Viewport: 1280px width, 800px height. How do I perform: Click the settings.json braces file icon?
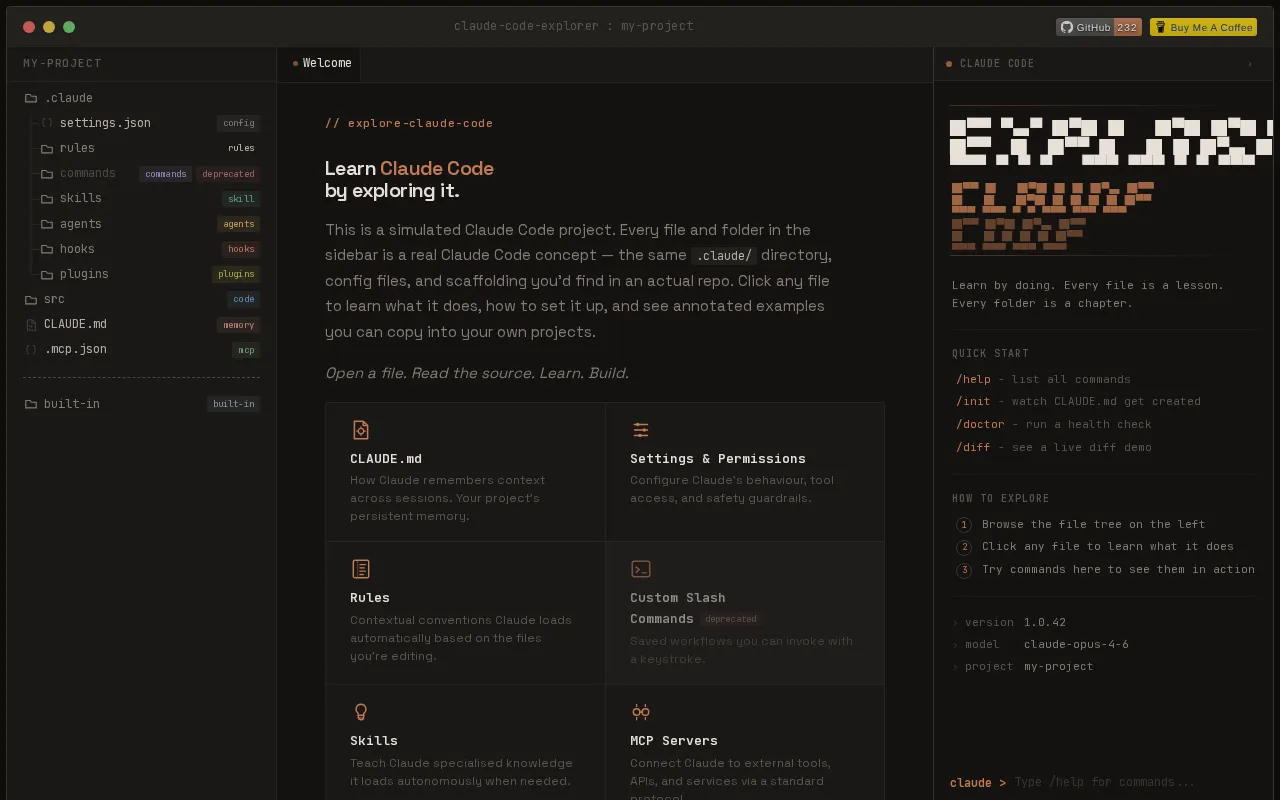point(47,123)
